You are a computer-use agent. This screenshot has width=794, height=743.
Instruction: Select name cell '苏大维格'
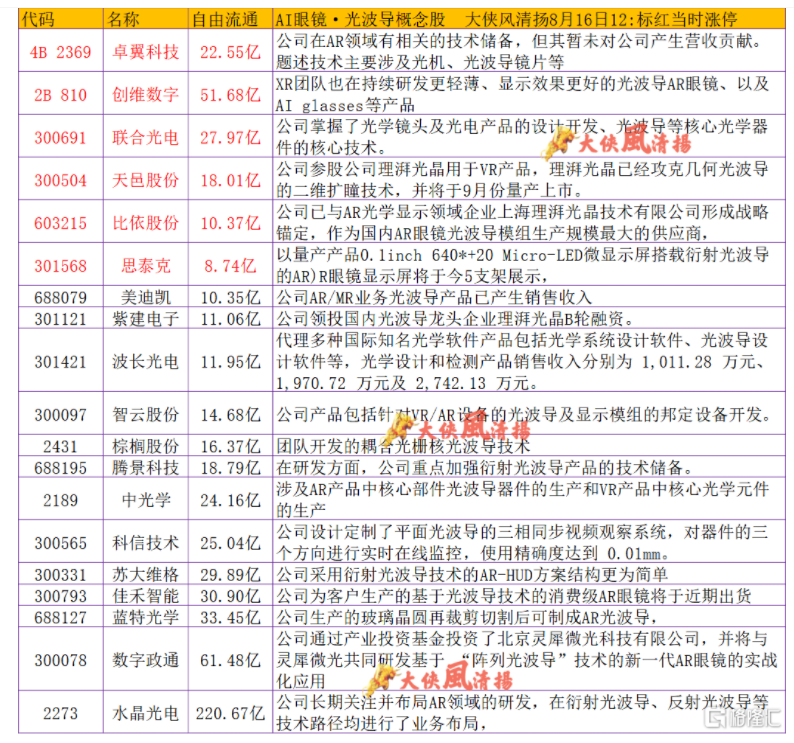pos(146,574)
